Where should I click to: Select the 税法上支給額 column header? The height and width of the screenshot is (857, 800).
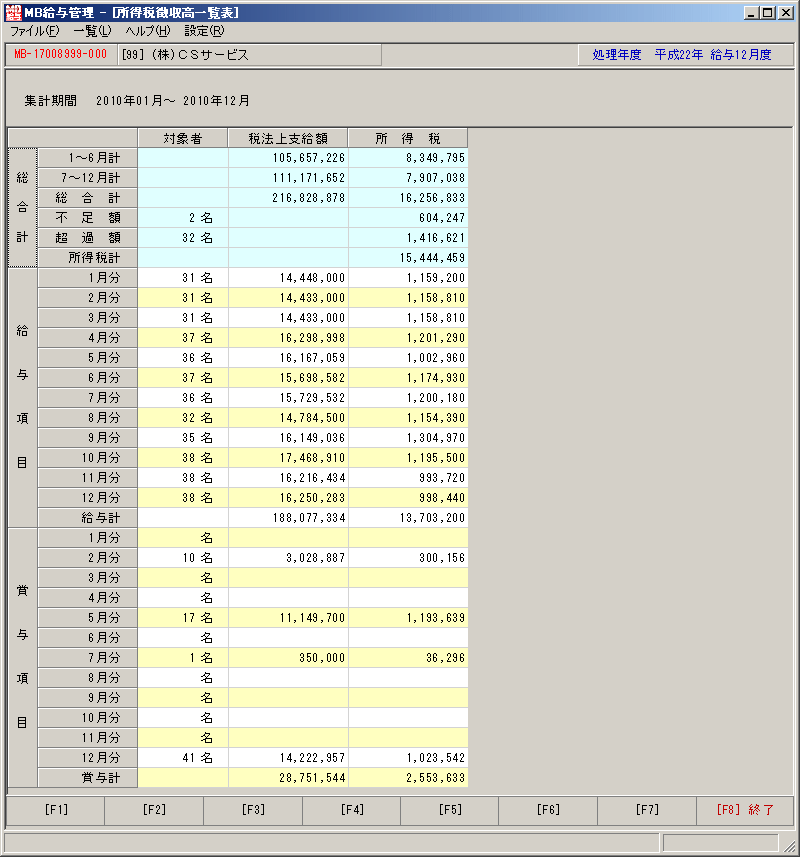tap(288, 139)
